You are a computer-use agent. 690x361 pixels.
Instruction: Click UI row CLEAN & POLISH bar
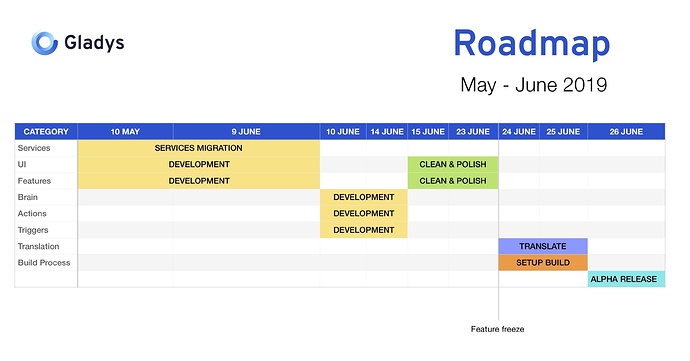453,164
